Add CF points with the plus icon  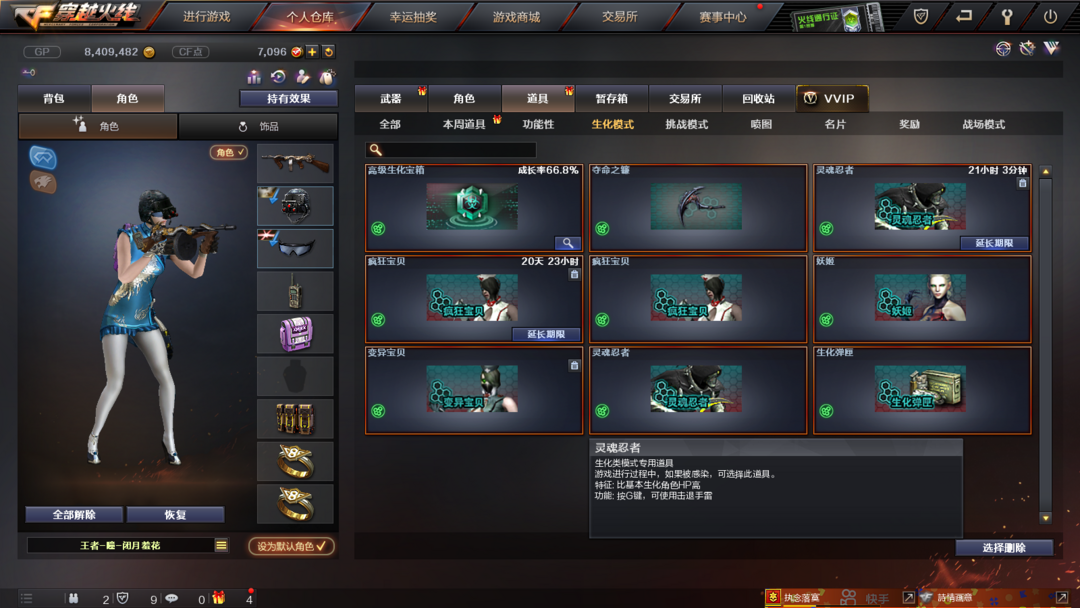point(312,52)
